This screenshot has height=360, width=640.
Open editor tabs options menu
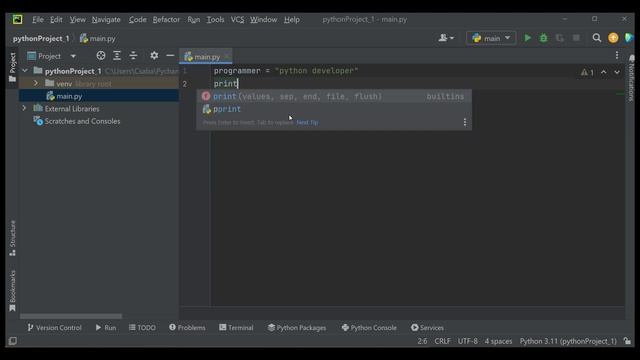pos(617,56)
